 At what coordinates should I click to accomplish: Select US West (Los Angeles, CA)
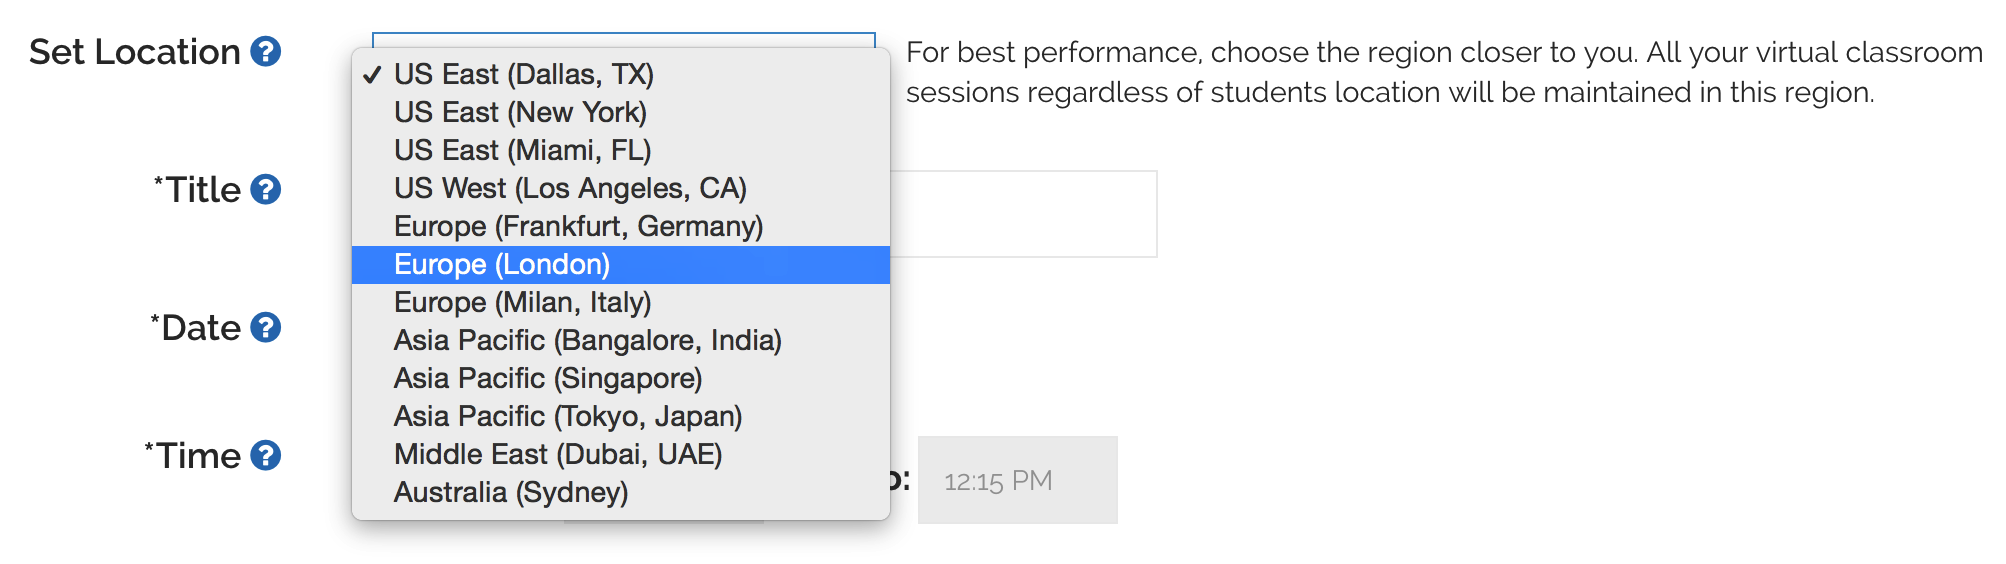[x=621, y=188]
